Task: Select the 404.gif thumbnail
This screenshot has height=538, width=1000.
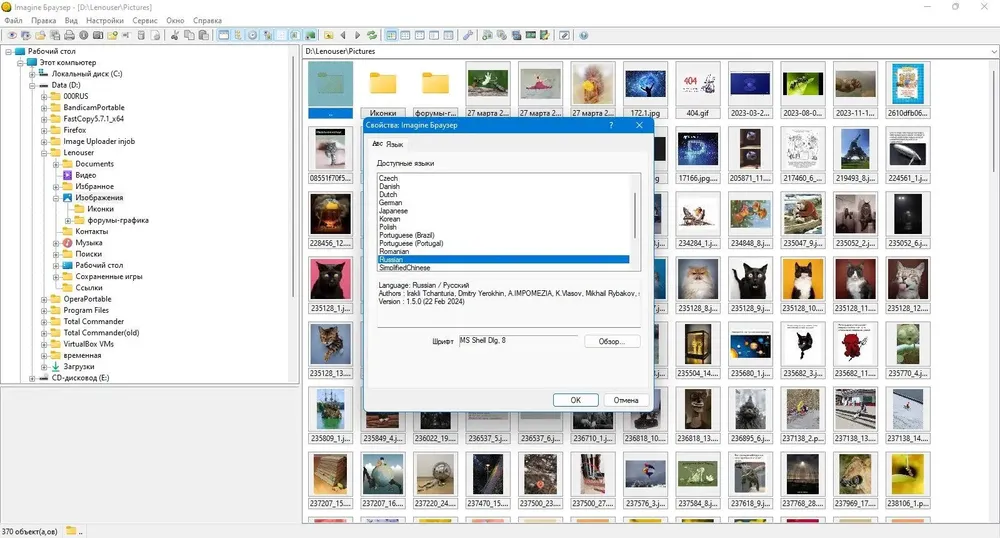Action: point(697,90)
